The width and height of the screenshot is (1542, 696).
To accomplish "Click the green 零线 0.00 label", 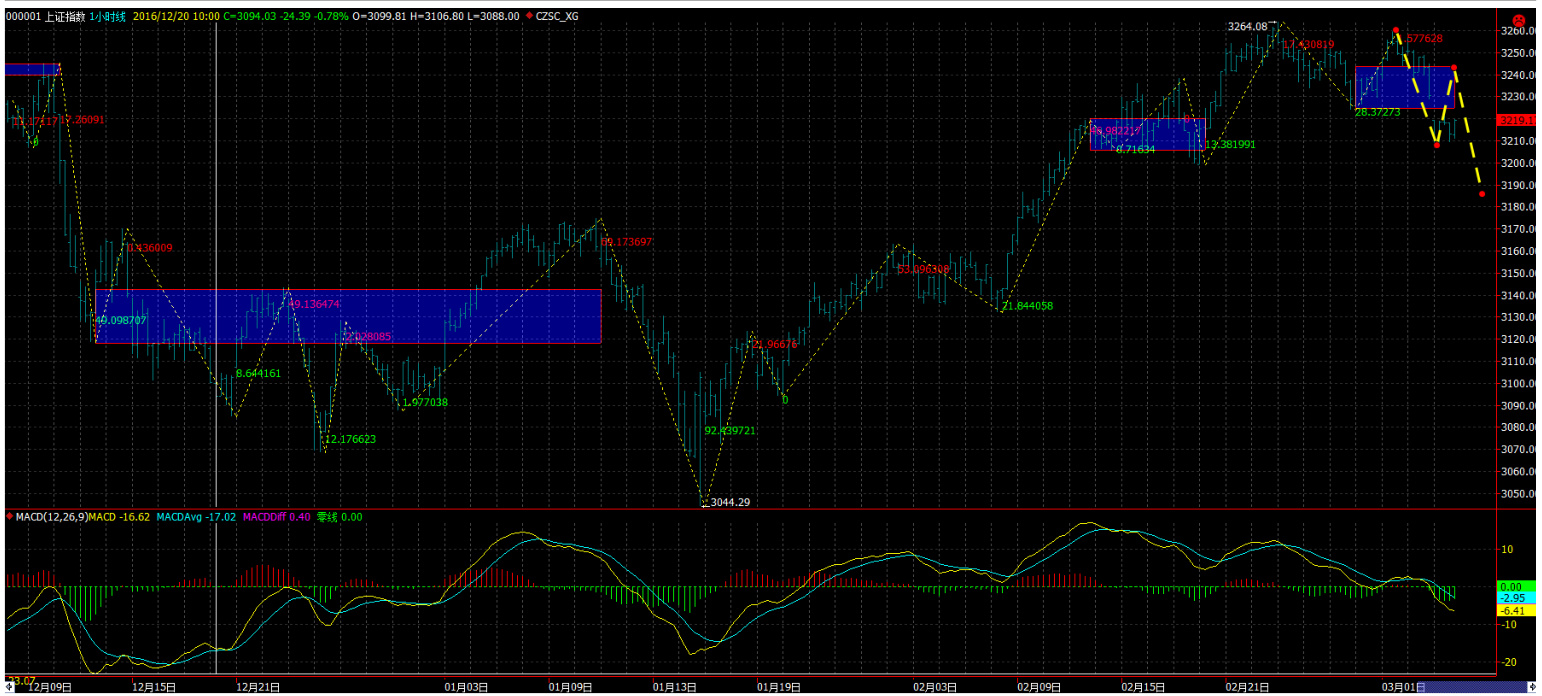I will [339, 517].
